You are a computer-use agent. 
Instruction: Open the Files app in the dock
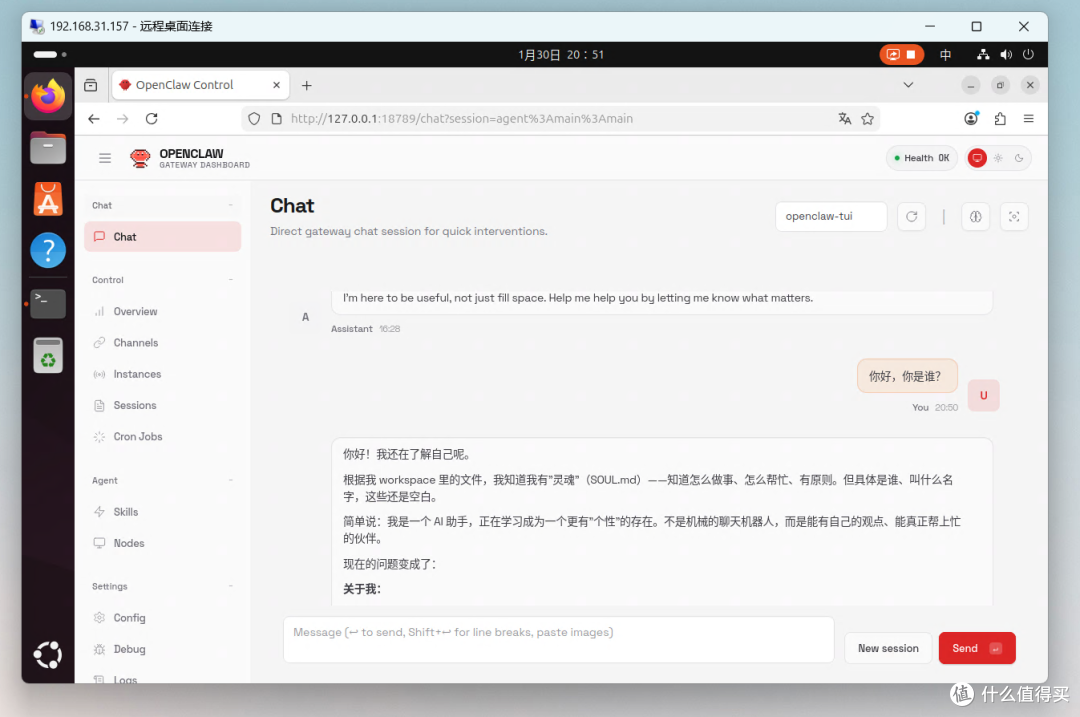pos(48,147)
